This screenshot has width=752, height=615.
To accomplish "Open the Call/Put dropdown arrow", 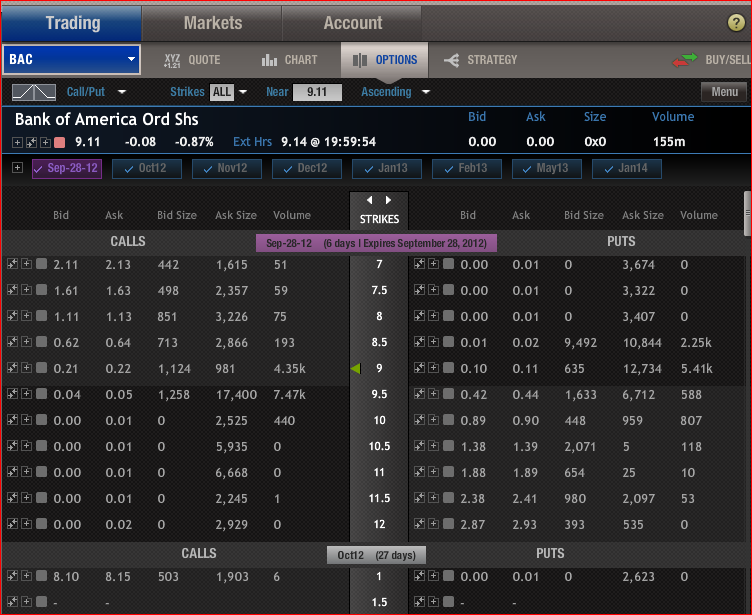I will click(122, 92).
